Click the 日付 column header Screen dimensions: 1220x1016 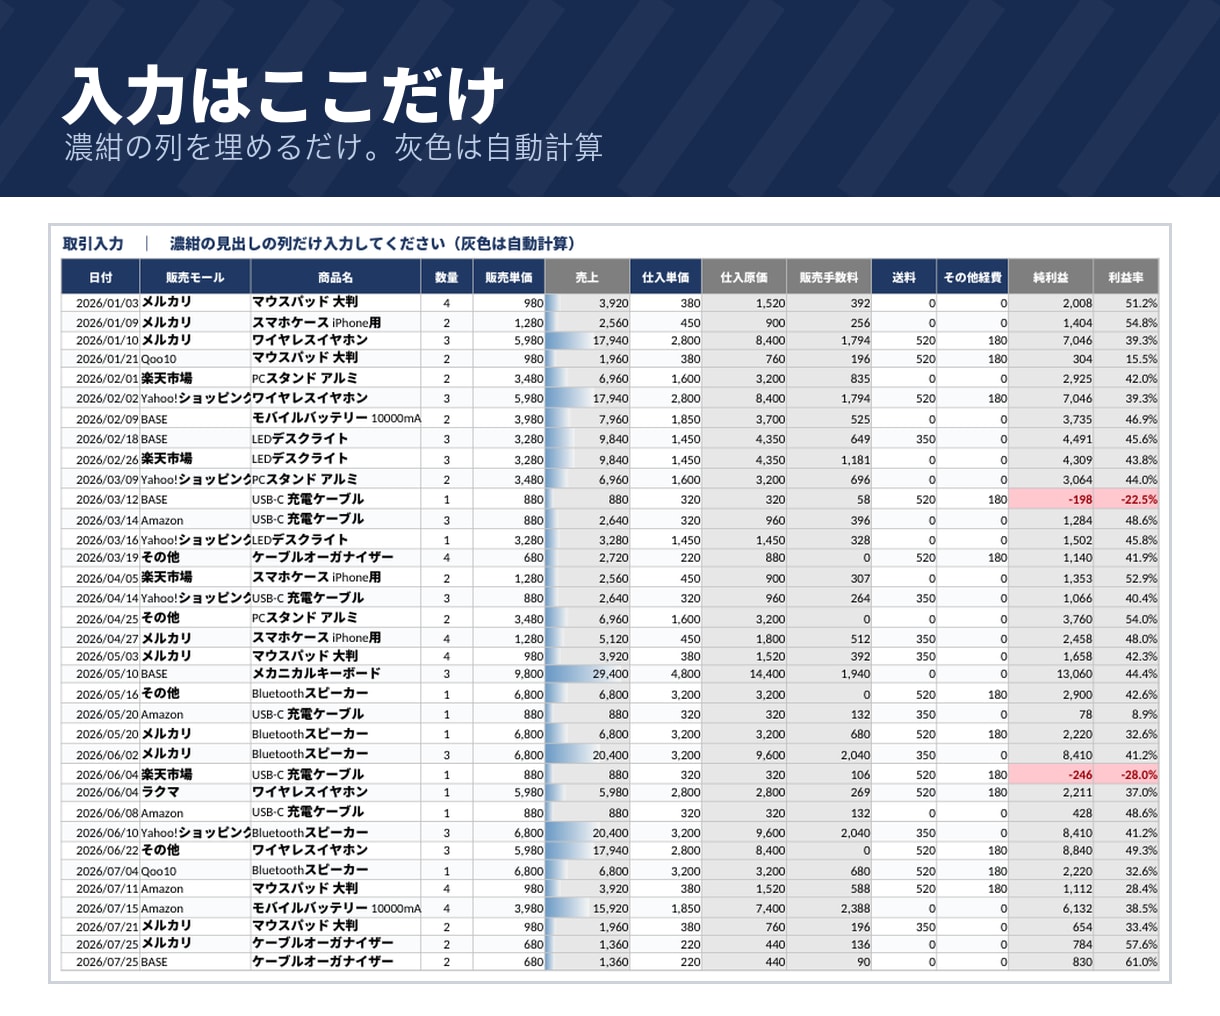[100, 277]
